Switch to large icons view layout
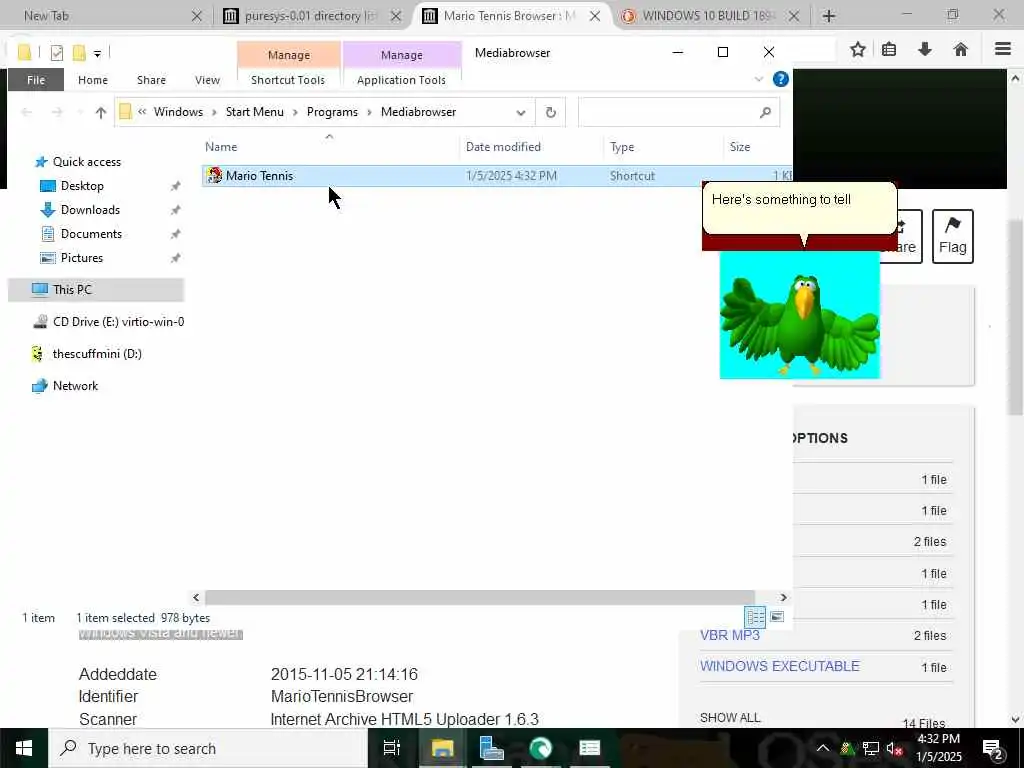 pyautogui.click(x=777, y=616)
